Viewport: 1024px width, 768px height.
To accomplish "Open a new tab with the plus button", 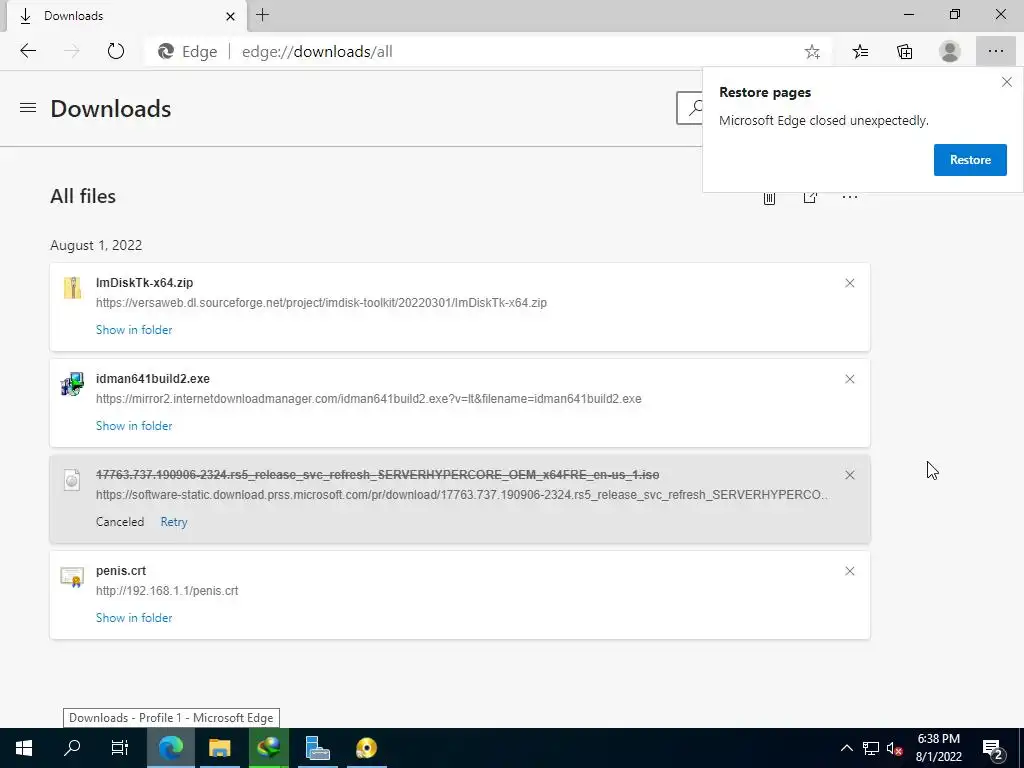I will (263, 15).
